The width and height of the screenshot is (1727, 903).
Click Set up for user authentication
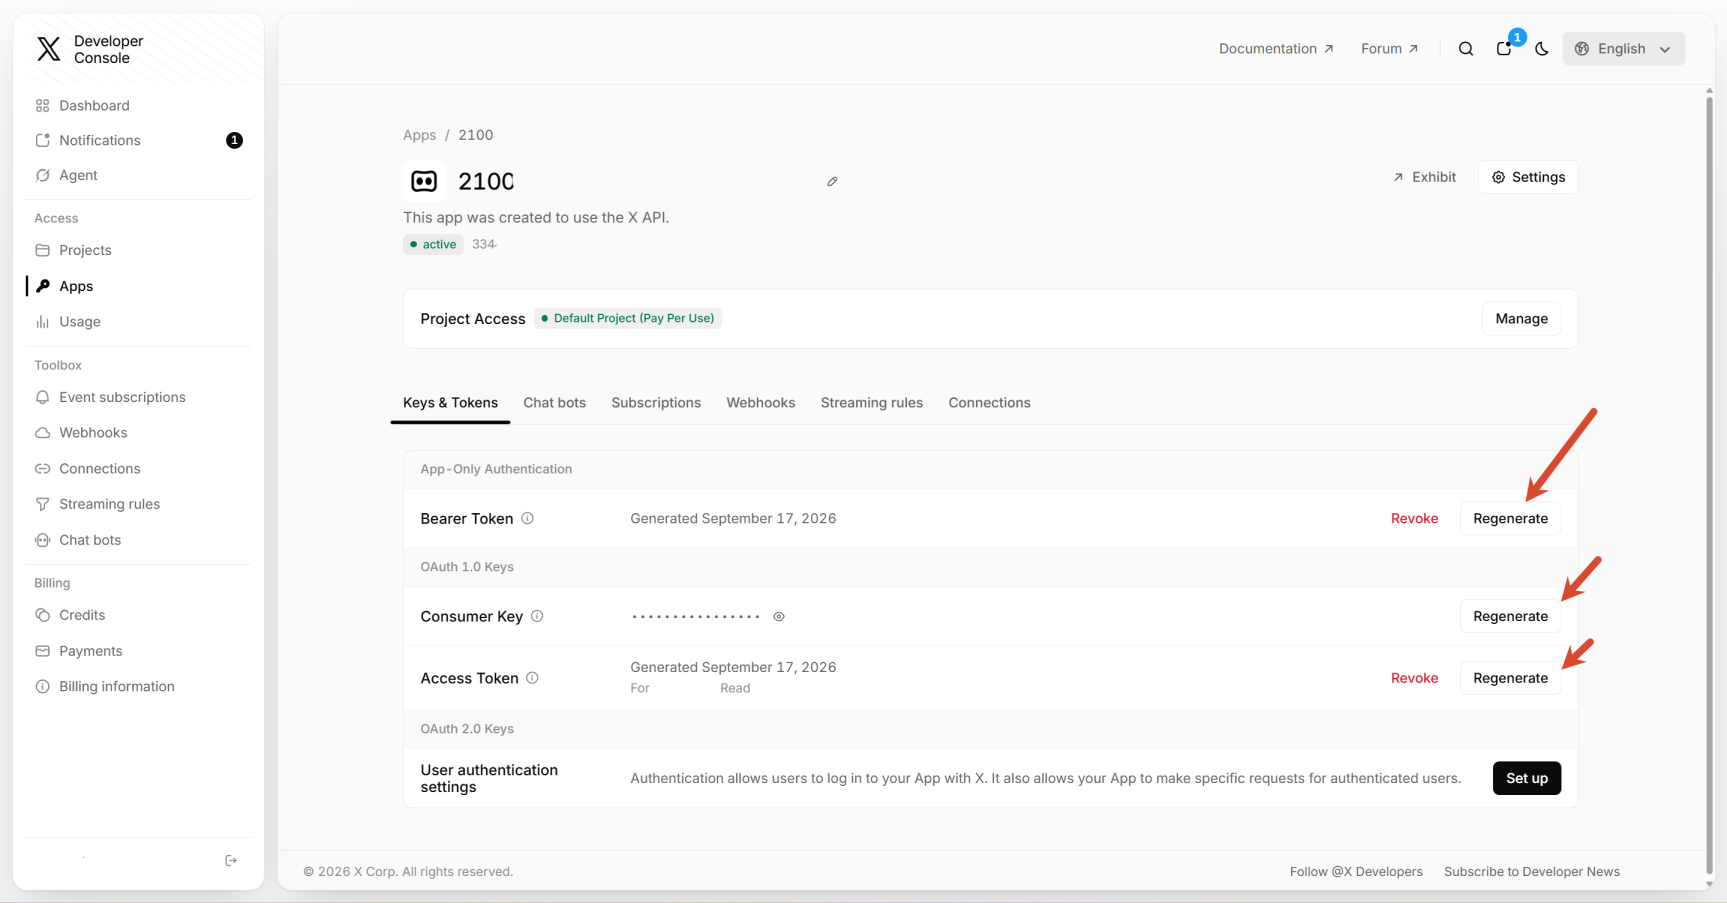1527,779
